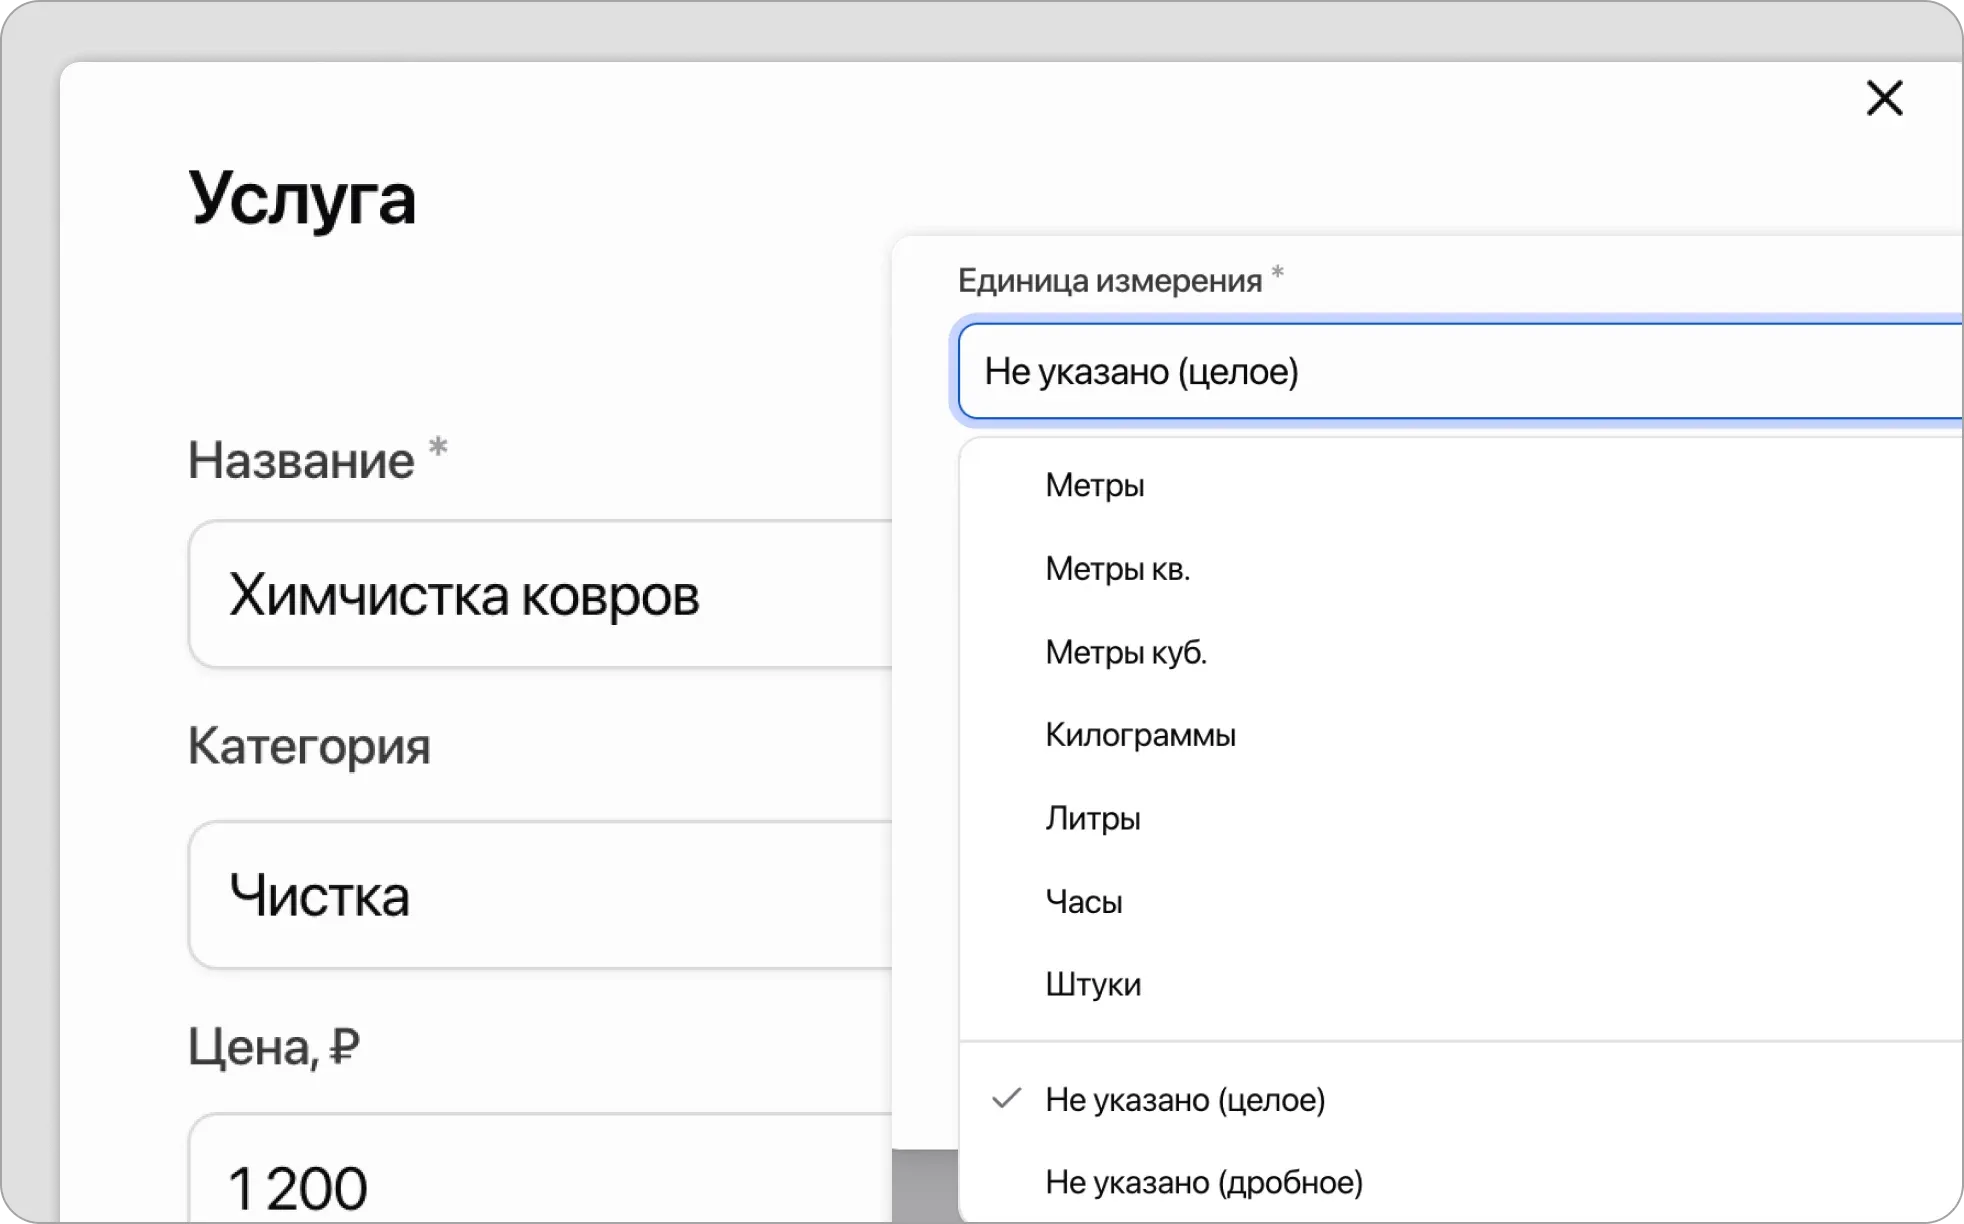
Task: Select Не указано (дробное) option
Action: point(1203,1182)
